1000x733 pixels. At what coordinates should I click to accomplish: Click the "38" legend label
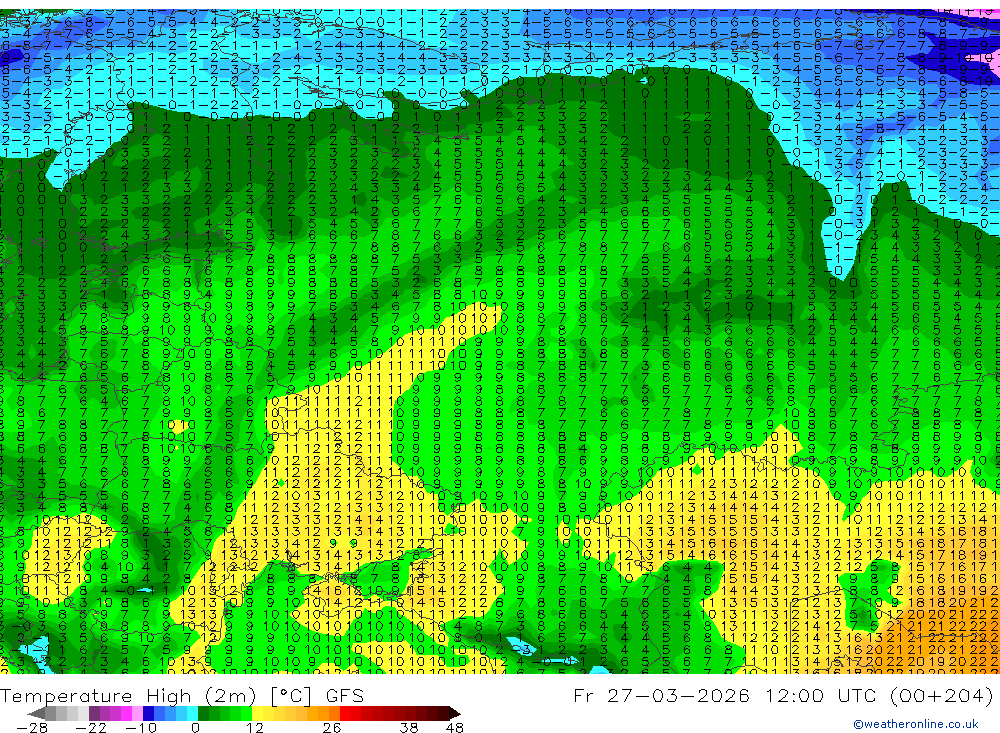[409, 727]
